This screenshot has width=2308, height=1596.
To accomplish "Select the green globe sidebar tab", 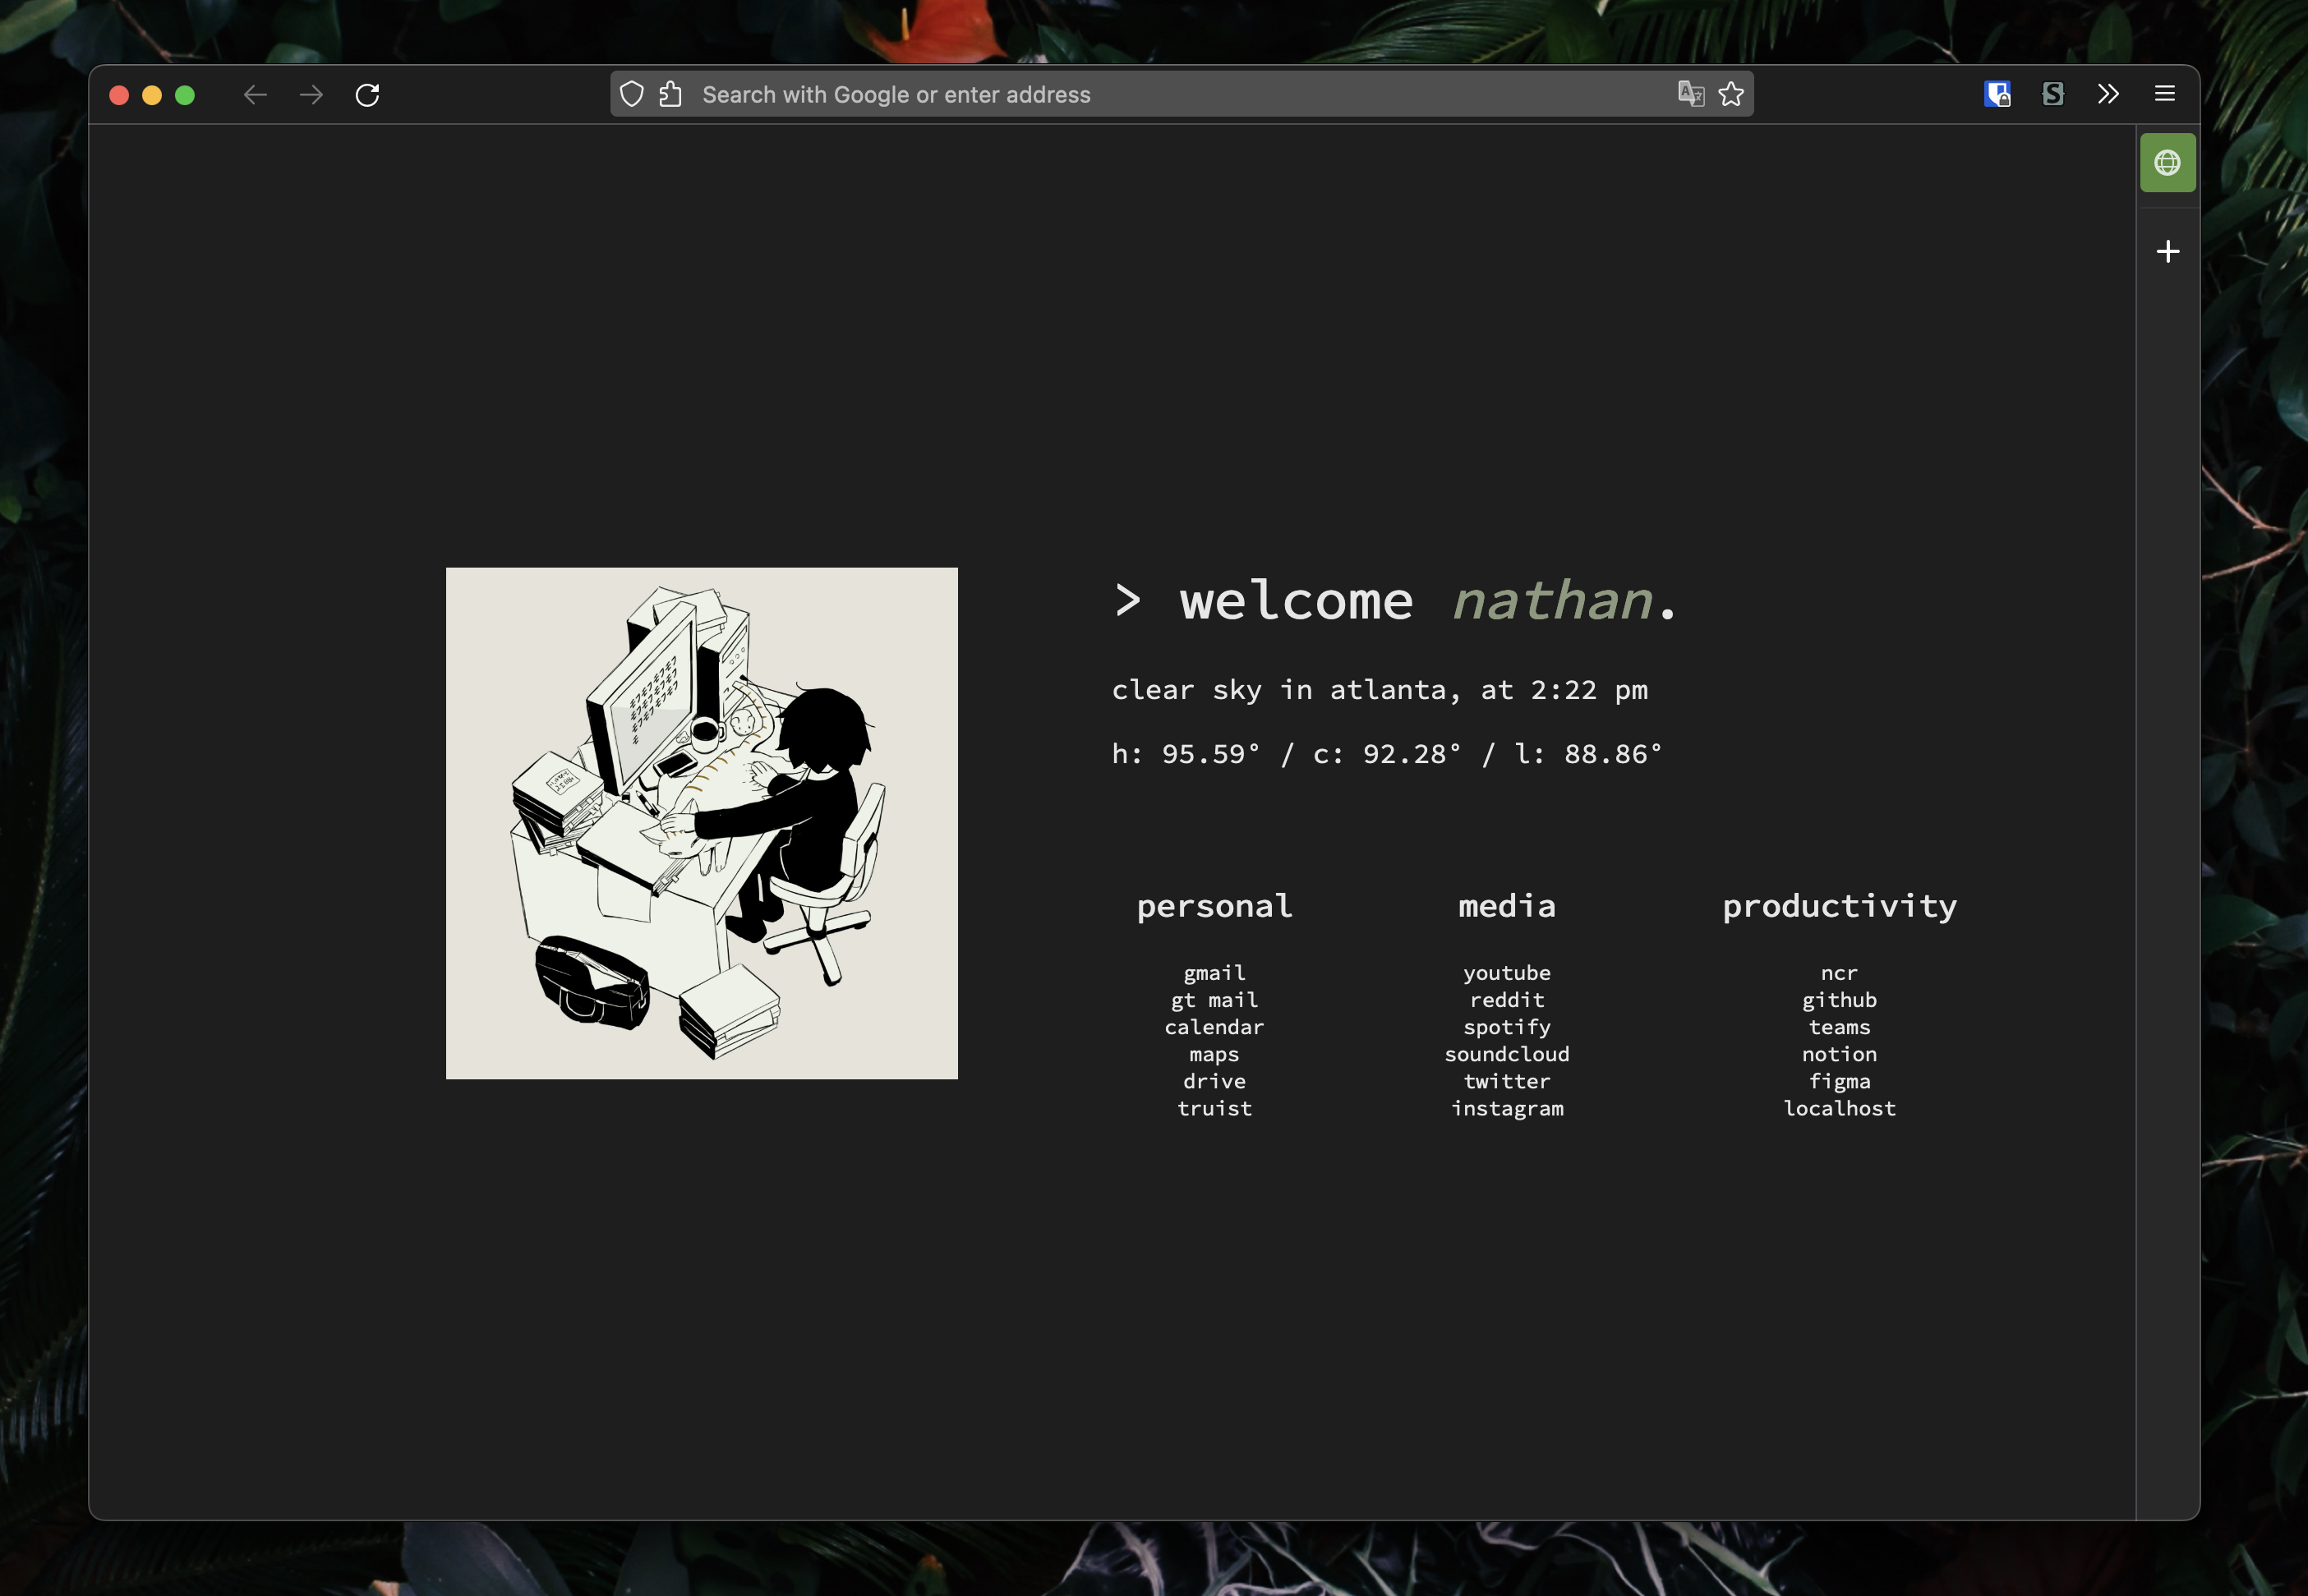I will tap(2167, 162).
